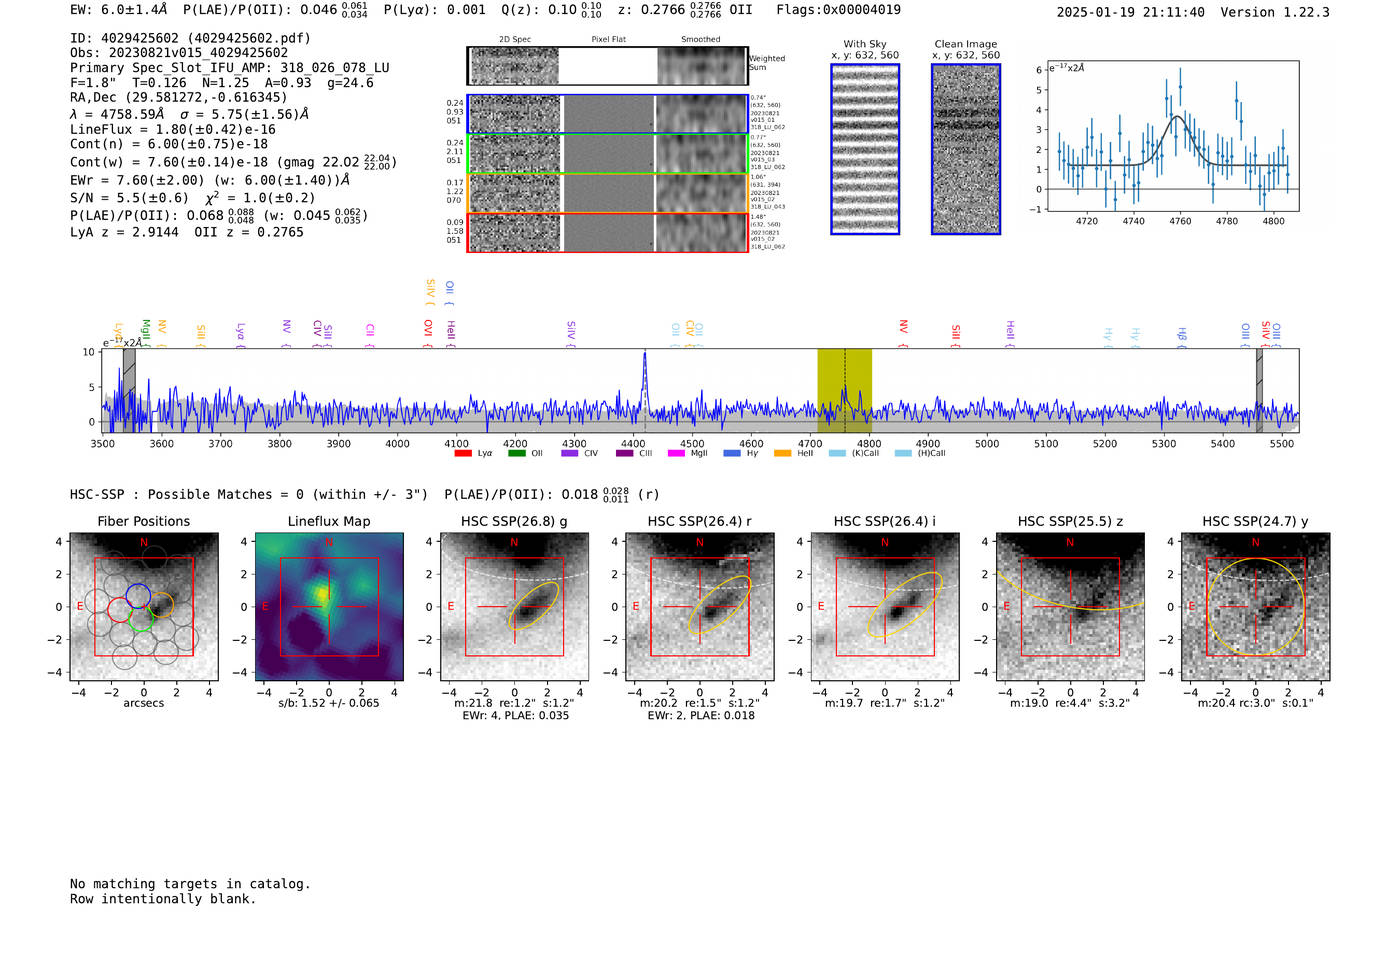
Task: Click the Primary Spec_Slot_IFU_AMP line
Action: point(230,68)
